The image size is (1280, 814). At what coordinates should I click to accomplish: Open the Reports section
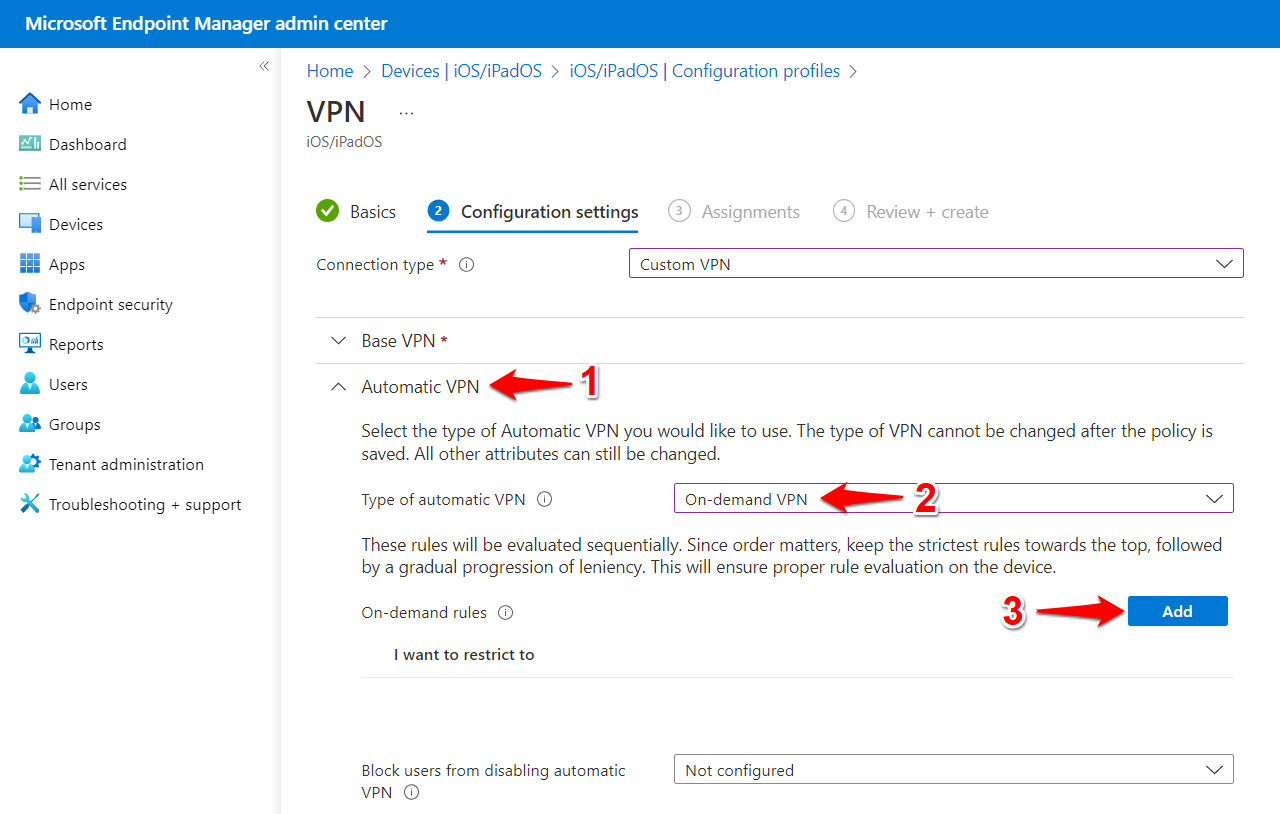(x=29, y=344)
